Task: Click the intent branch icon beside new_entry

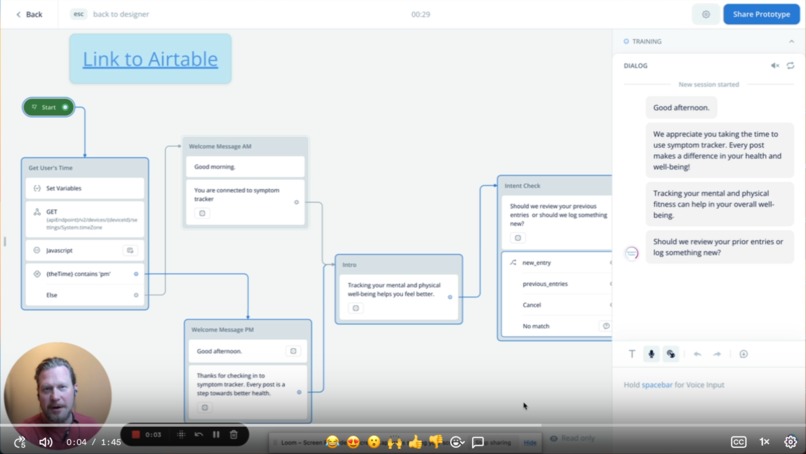Action: coord(513,263)
